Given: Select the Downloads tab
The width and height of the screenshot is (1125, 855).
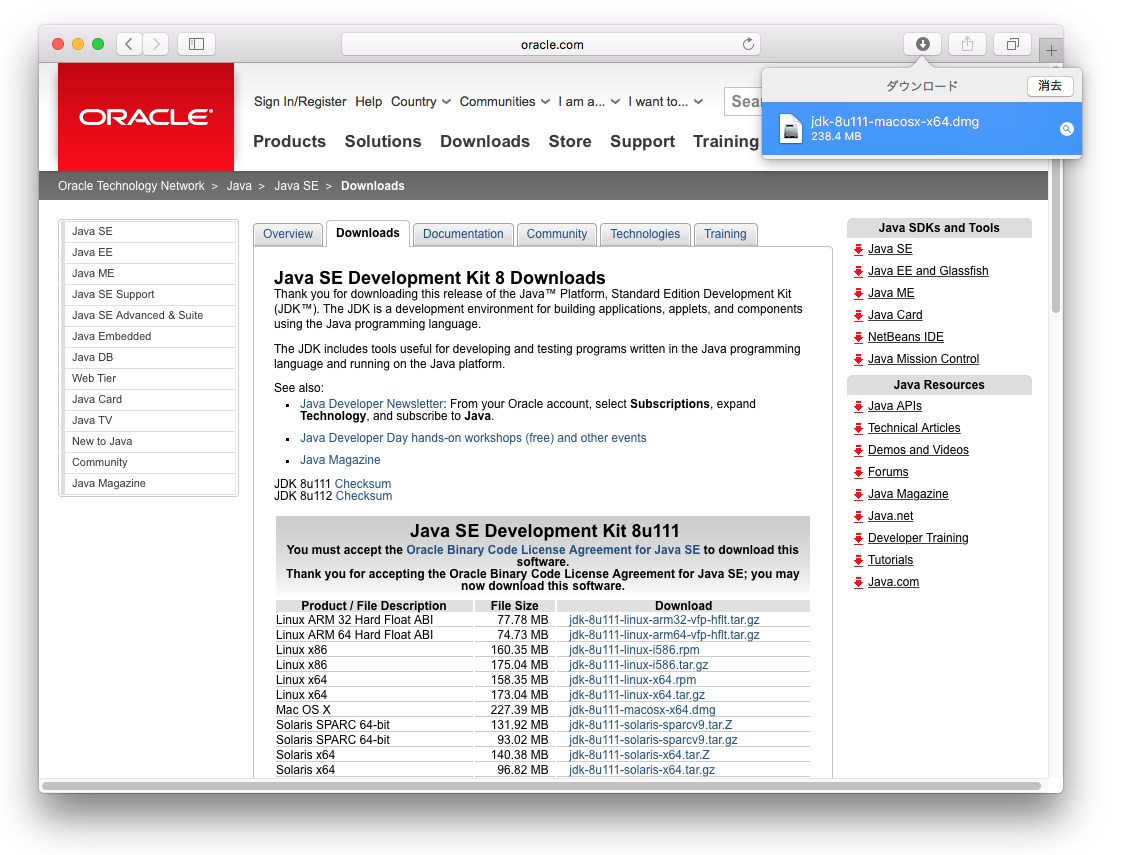Looking at the screenshot, I should point(367,233).
